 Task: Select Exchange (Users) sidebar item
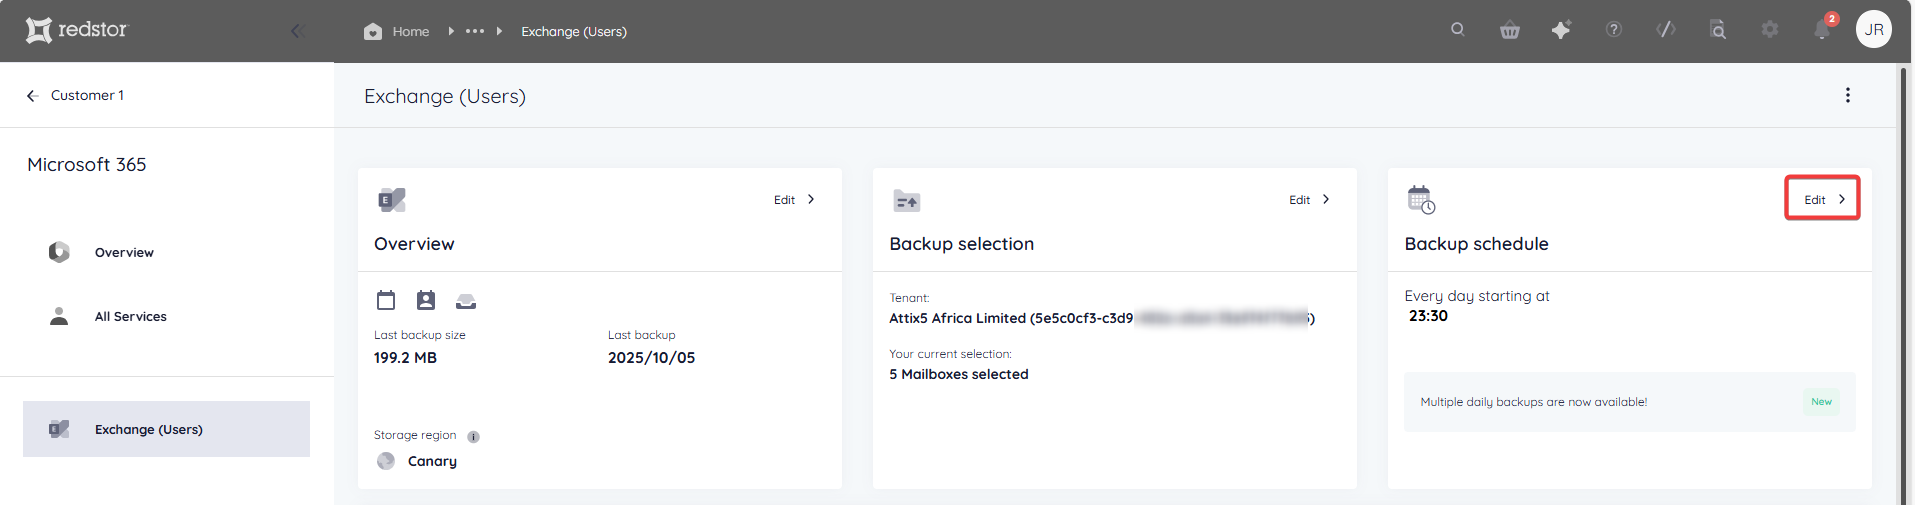coord(167,429)
